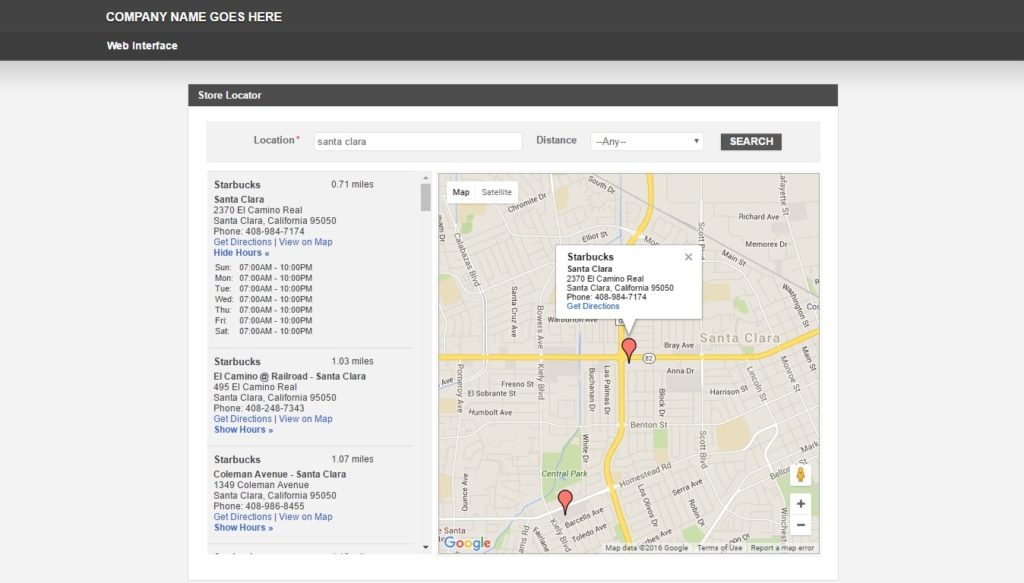
Task: Collapse hours with Hide Hours link
Action: point(241,253)
